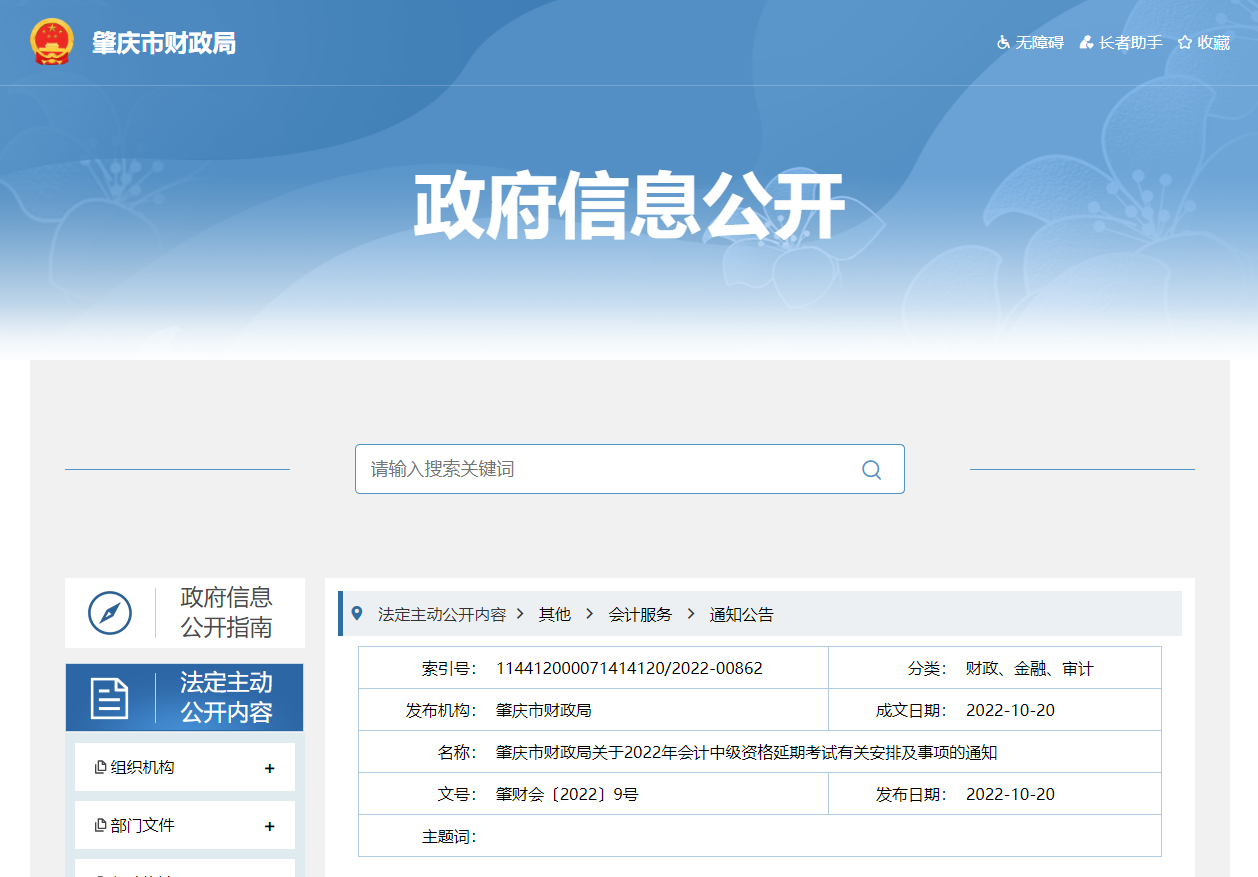Viewport: 1258px width, 877px height.
Task: Click inside the search keyword input box
Action: pos(600,469)
